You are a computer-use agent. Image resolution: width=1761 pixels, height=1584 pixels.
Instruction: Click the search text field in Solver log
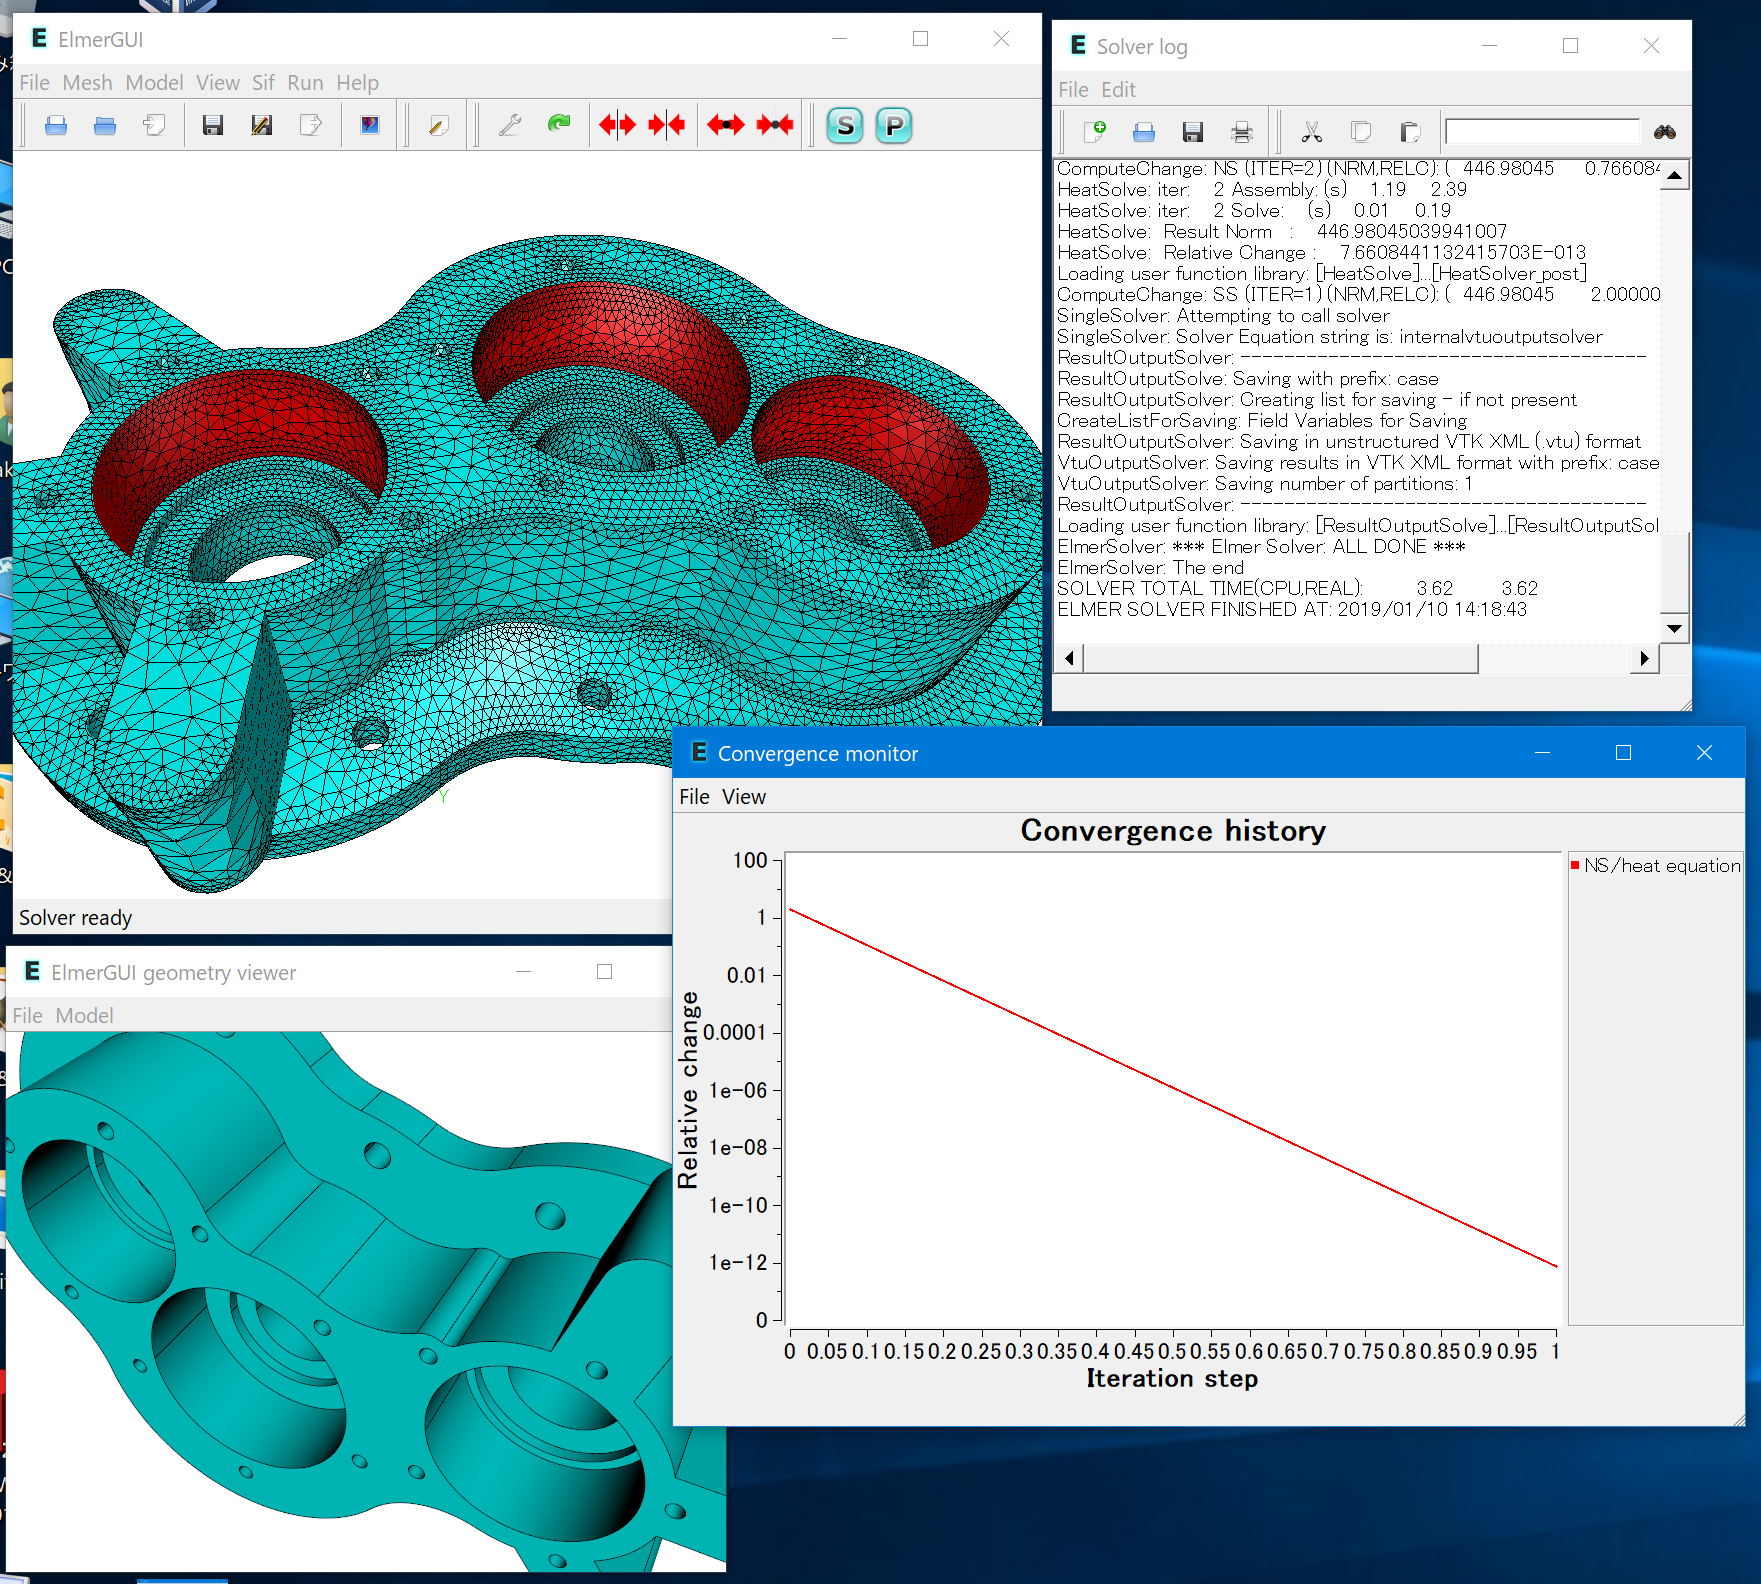[1542, 132]
